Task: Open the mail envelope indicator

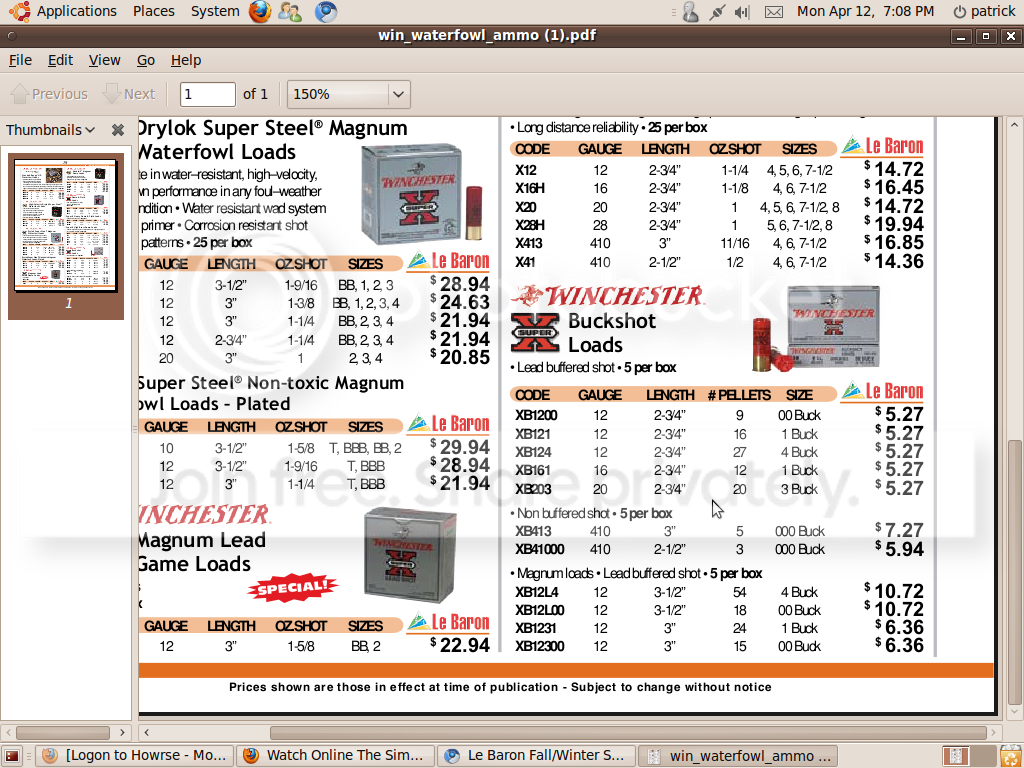Action: (773, 12)
